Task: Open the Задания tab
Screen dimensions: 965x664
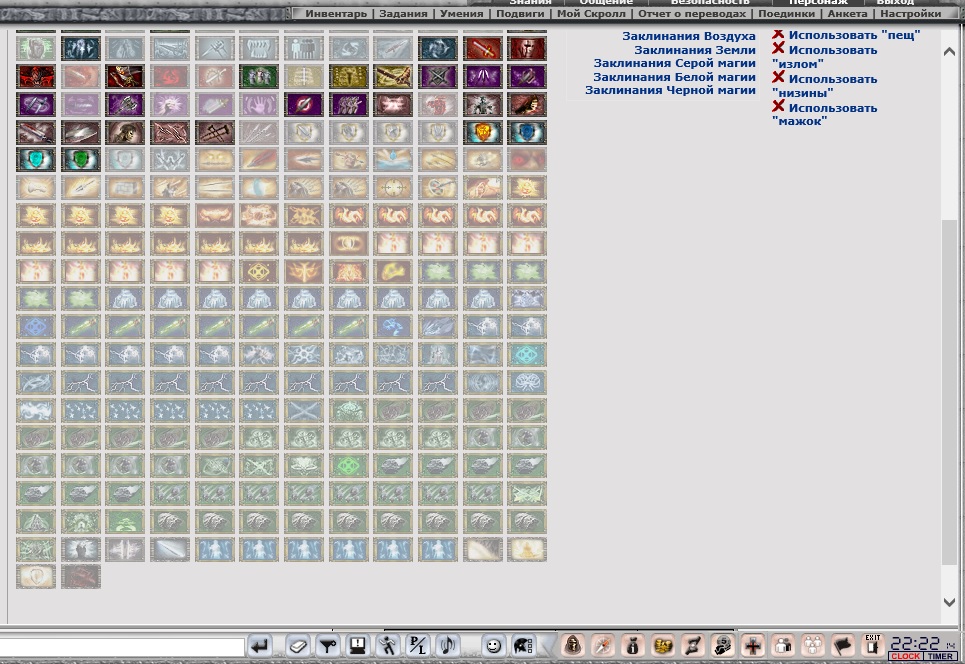Action: [x=403, y=14]
